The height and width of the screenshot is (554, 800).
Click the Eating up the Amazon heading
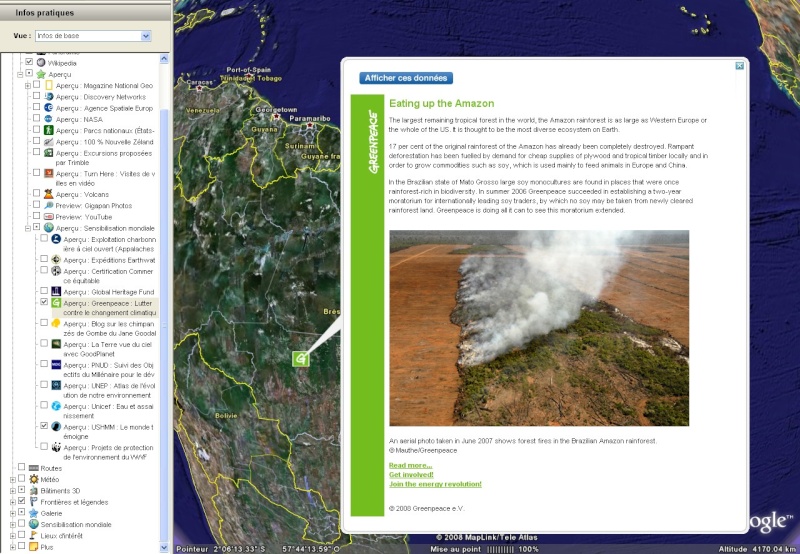[x=441, y=104]
